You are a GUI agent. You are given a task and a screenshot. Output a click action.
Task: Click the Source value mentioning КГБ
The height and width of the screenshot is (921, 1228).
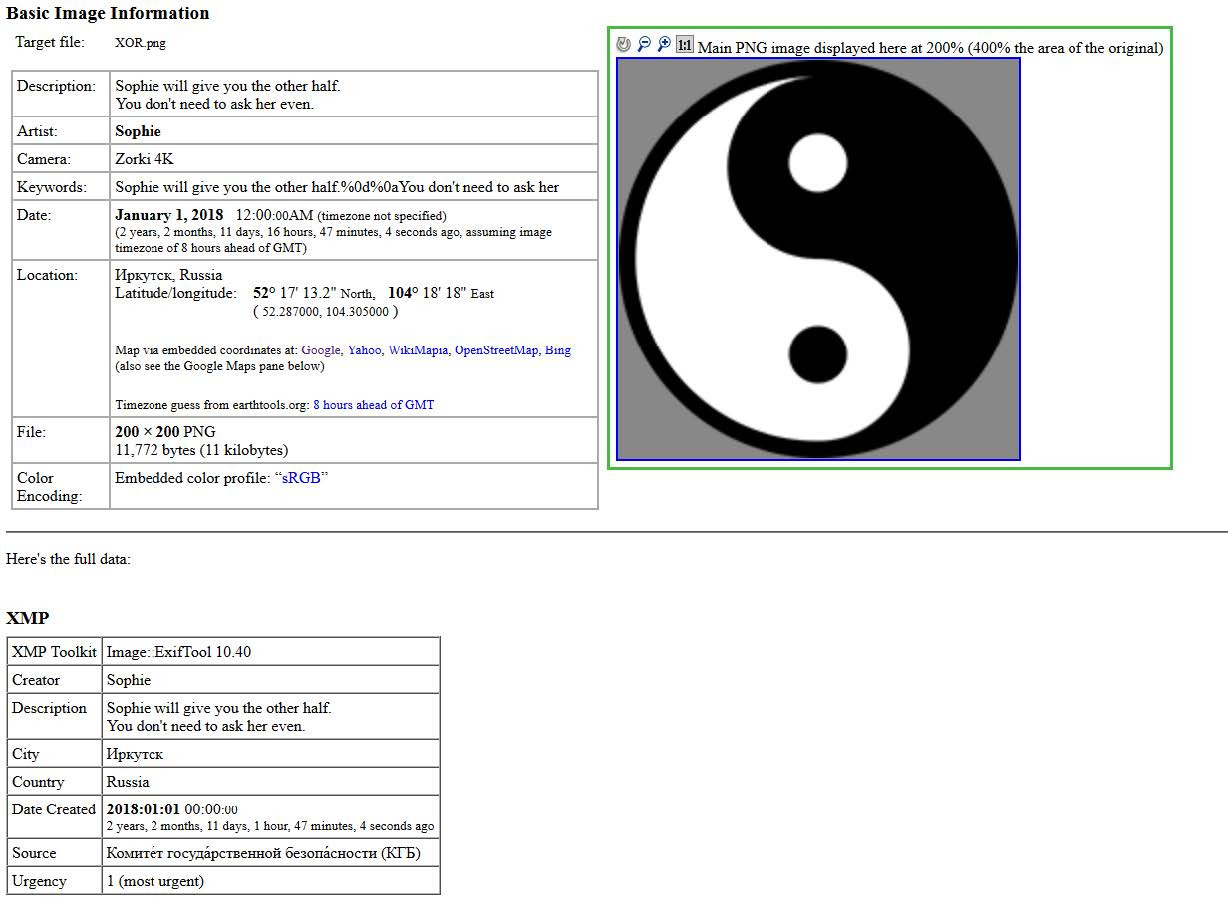(264, 853)
